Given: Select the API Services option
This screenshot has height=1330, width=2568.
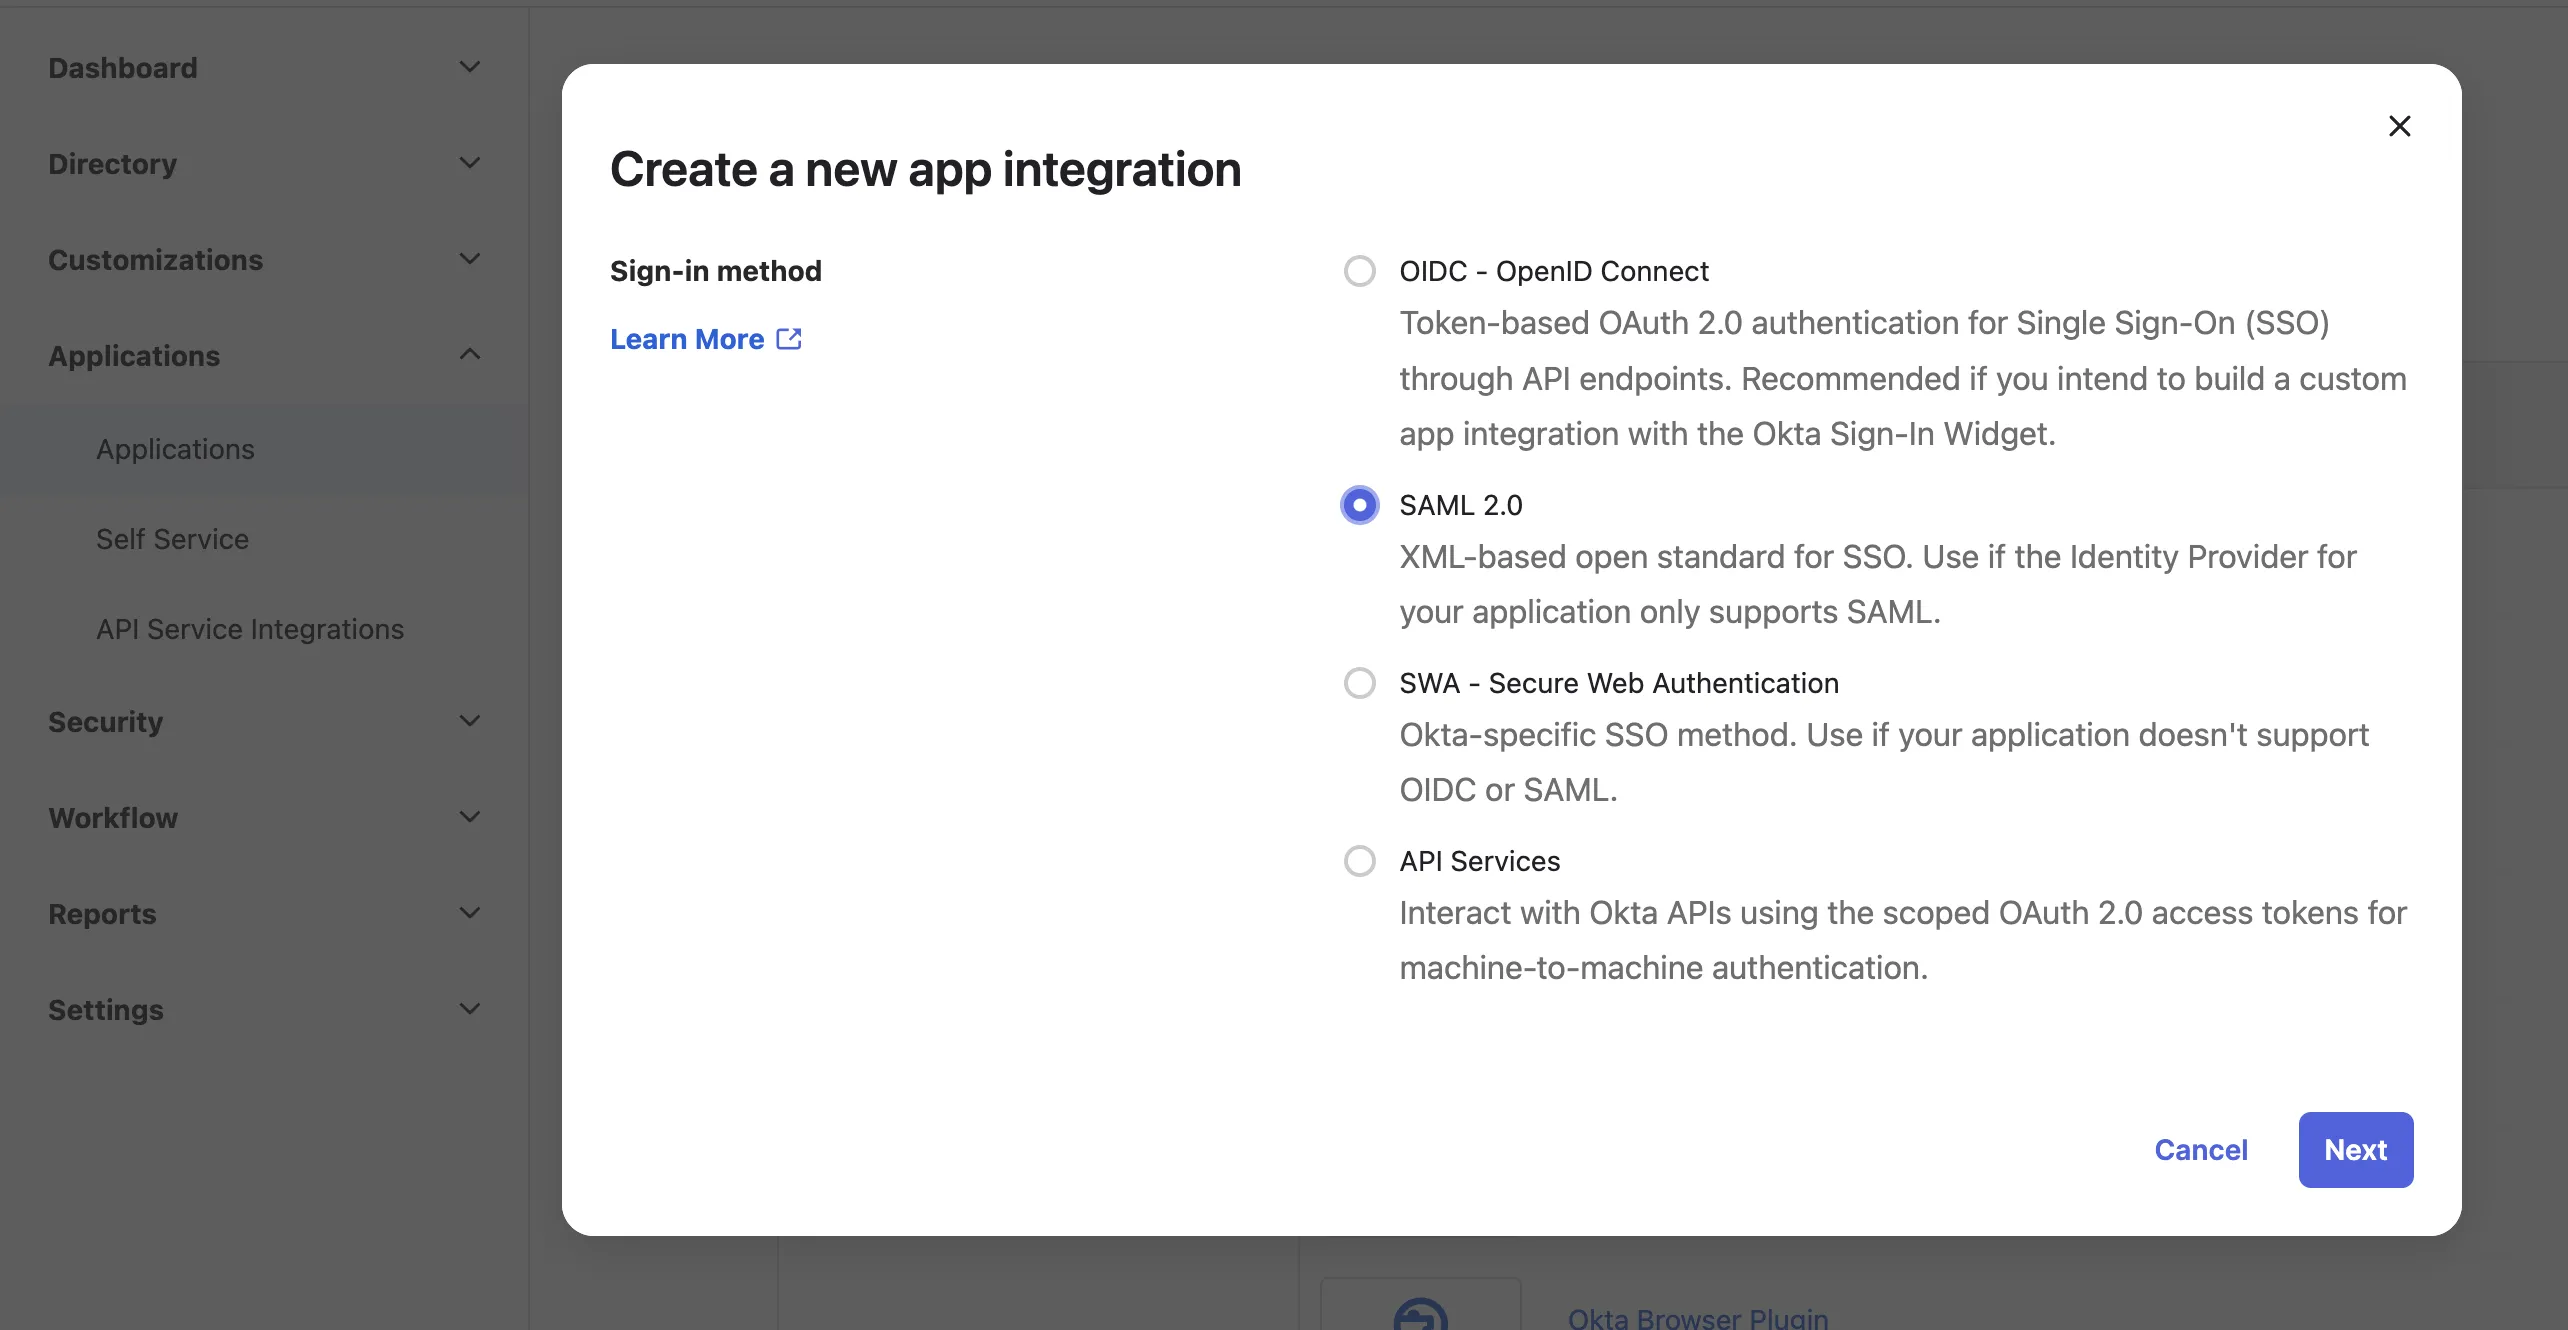Looking at the screenshot, I should [1359, 861].
